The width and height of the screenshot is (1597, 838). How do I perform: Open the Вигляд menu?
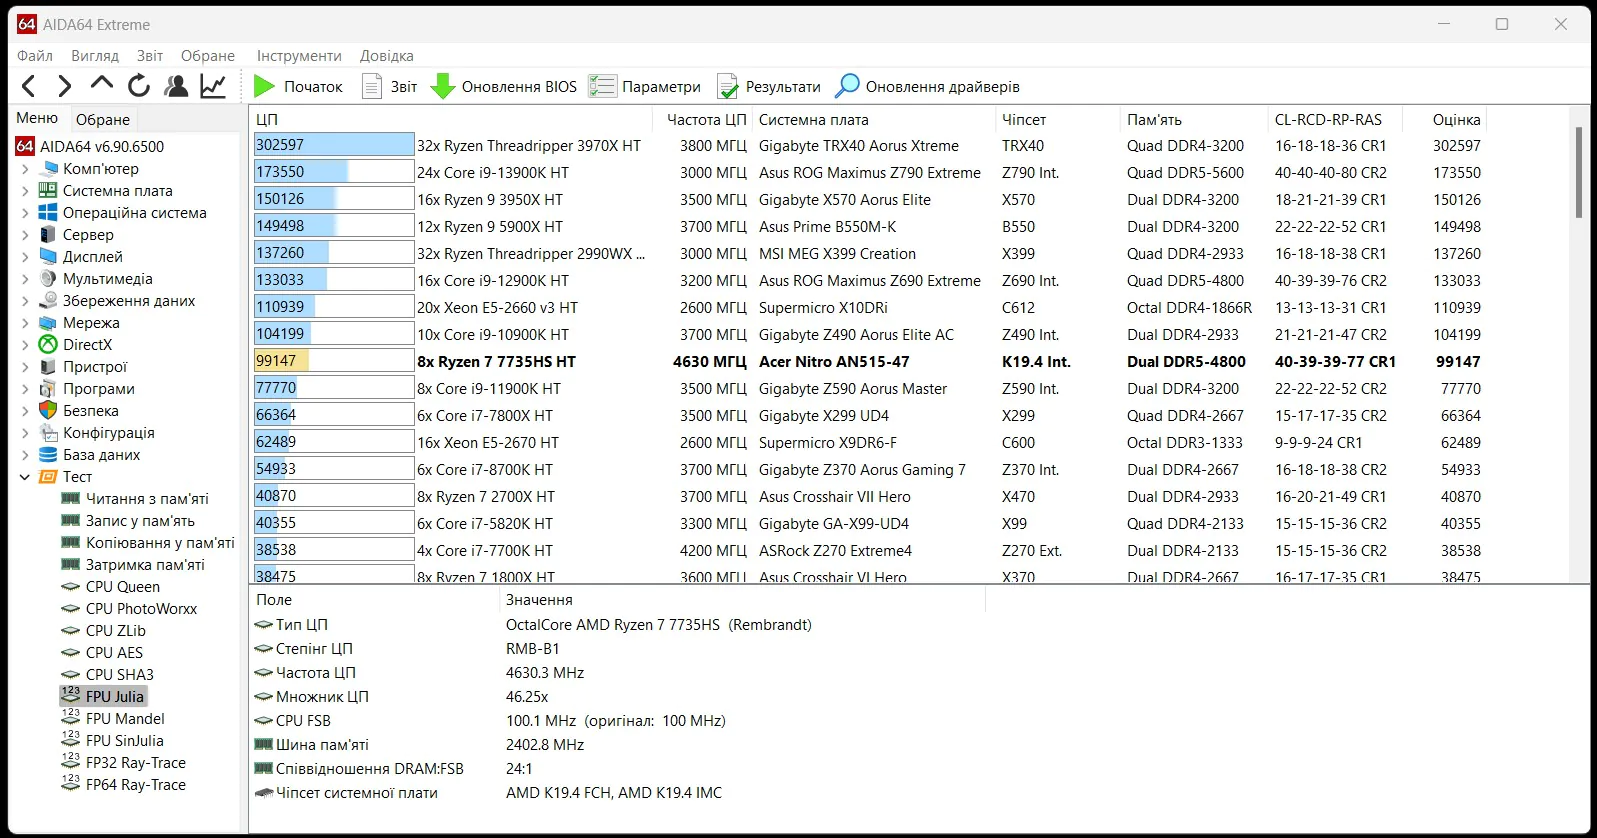pyautogui.click(x=95, y=56)
